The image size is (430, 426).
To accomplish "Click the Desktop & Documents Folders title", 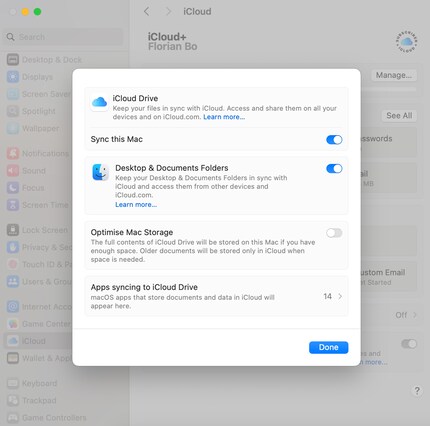I will coord(172,168).
